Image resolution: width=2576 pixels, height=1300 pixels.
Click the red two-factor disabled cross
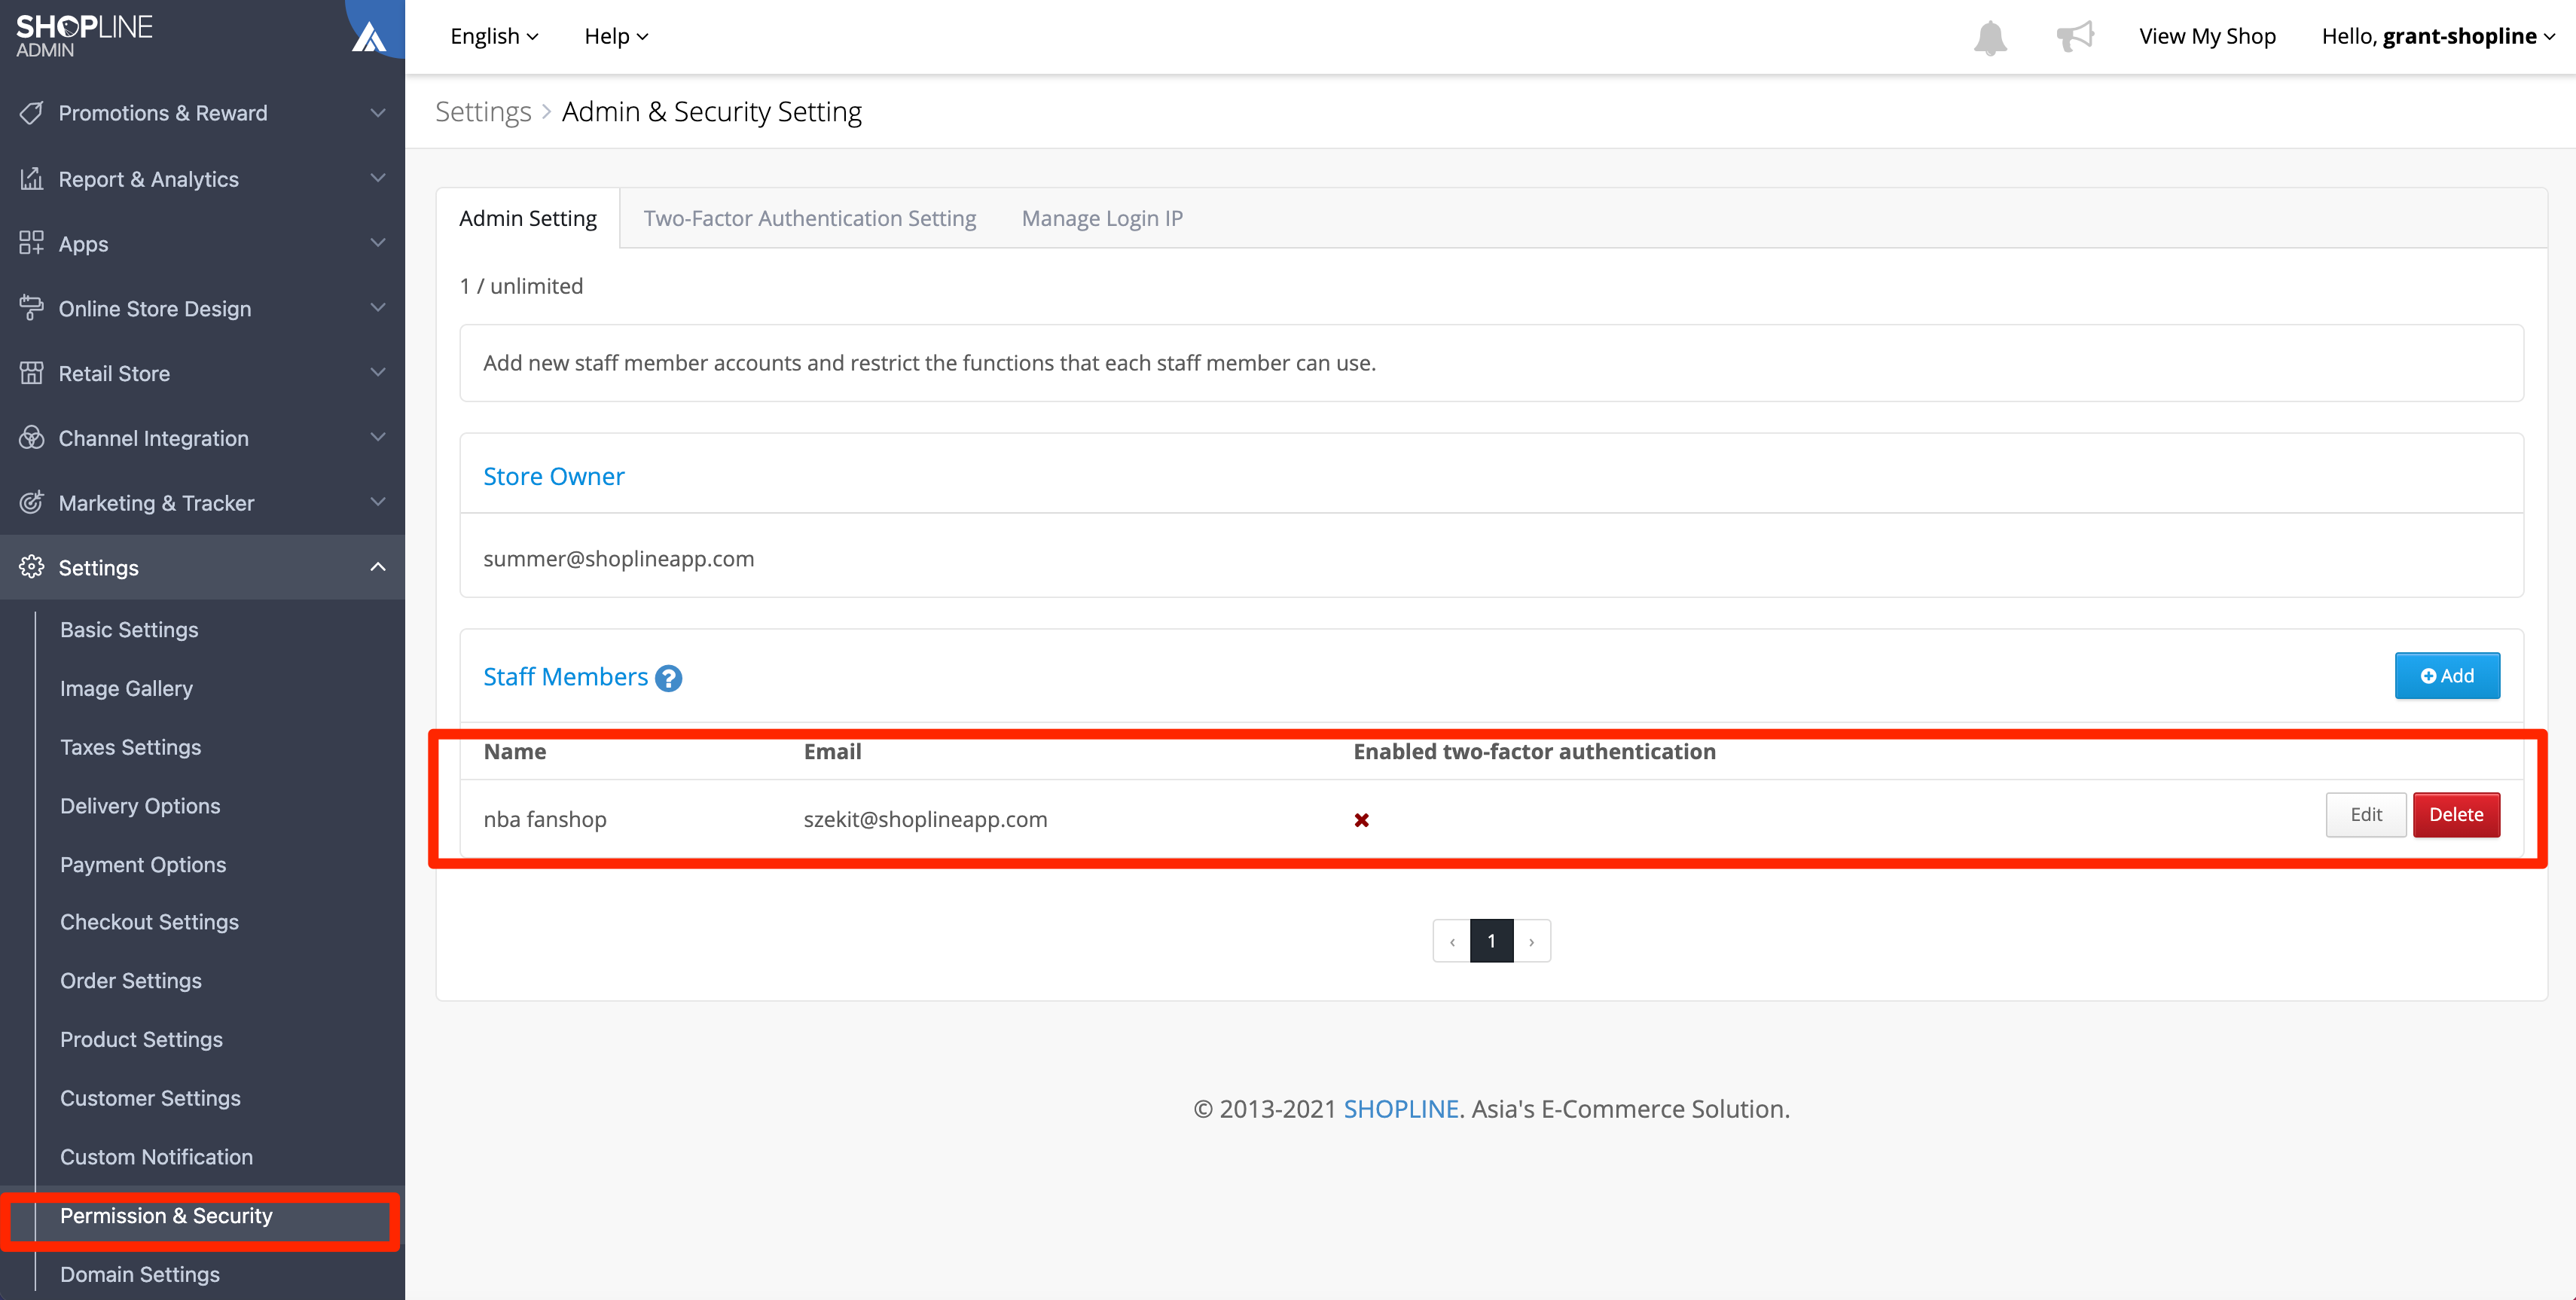1361,820
